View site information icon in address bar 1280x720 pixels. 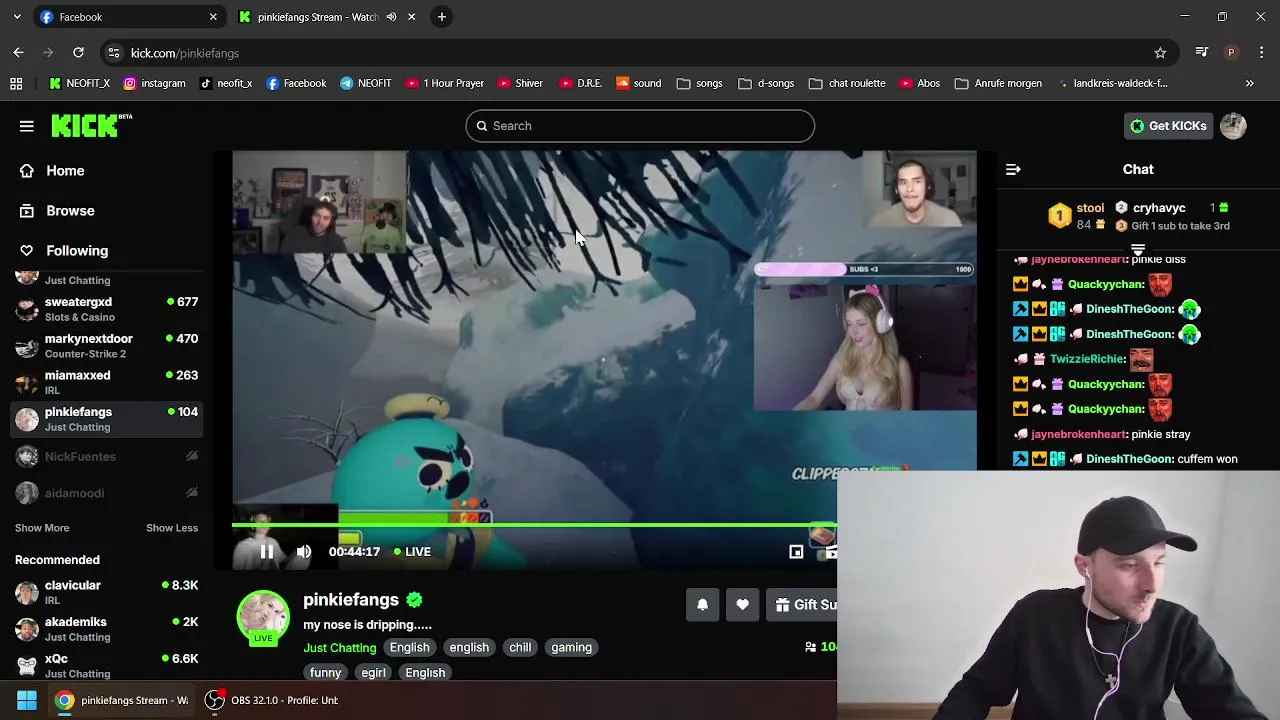click(x=114, y=53)
